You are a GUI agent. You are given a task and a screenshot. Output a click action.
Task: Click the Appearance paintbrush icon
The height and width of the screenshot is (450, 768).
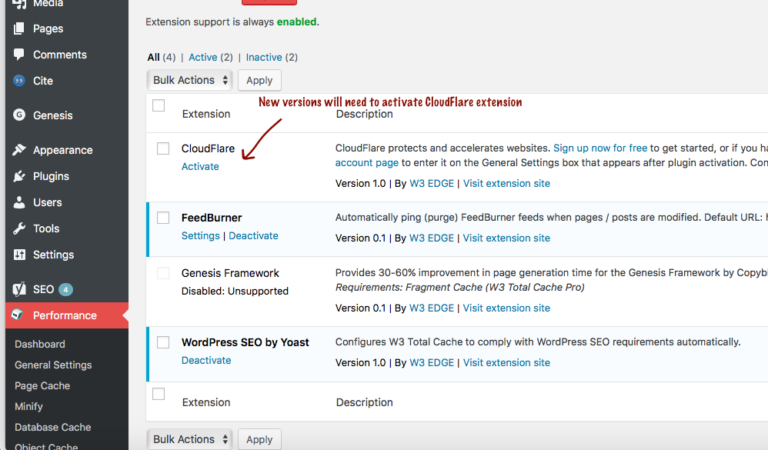tap(19, 150)
